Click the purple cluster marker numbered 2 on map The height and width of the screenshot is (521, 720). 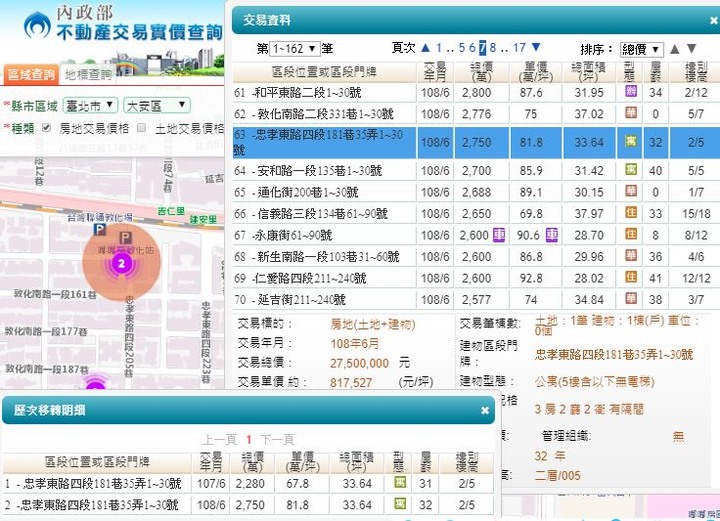122,263
